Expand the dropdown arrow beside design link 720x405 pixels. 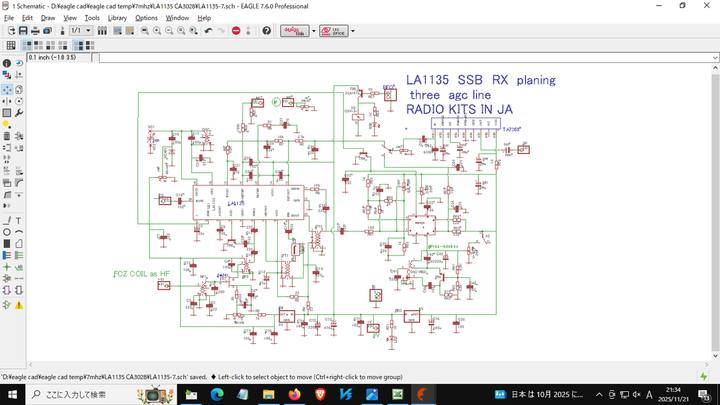point(313,31)
